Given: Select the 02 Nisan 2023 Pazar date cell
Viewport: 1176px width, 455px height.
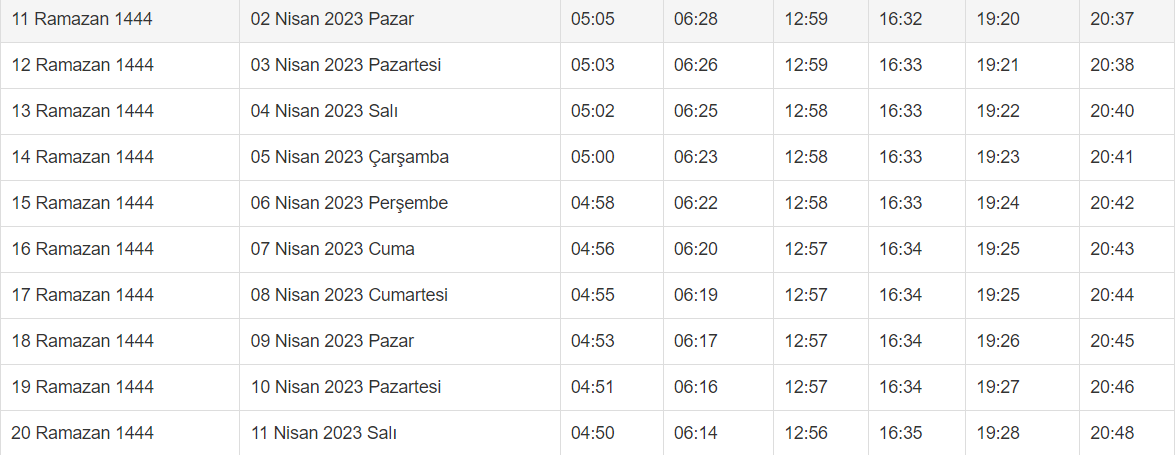Looking at the screenshot, I should click(x=332, y=19).
